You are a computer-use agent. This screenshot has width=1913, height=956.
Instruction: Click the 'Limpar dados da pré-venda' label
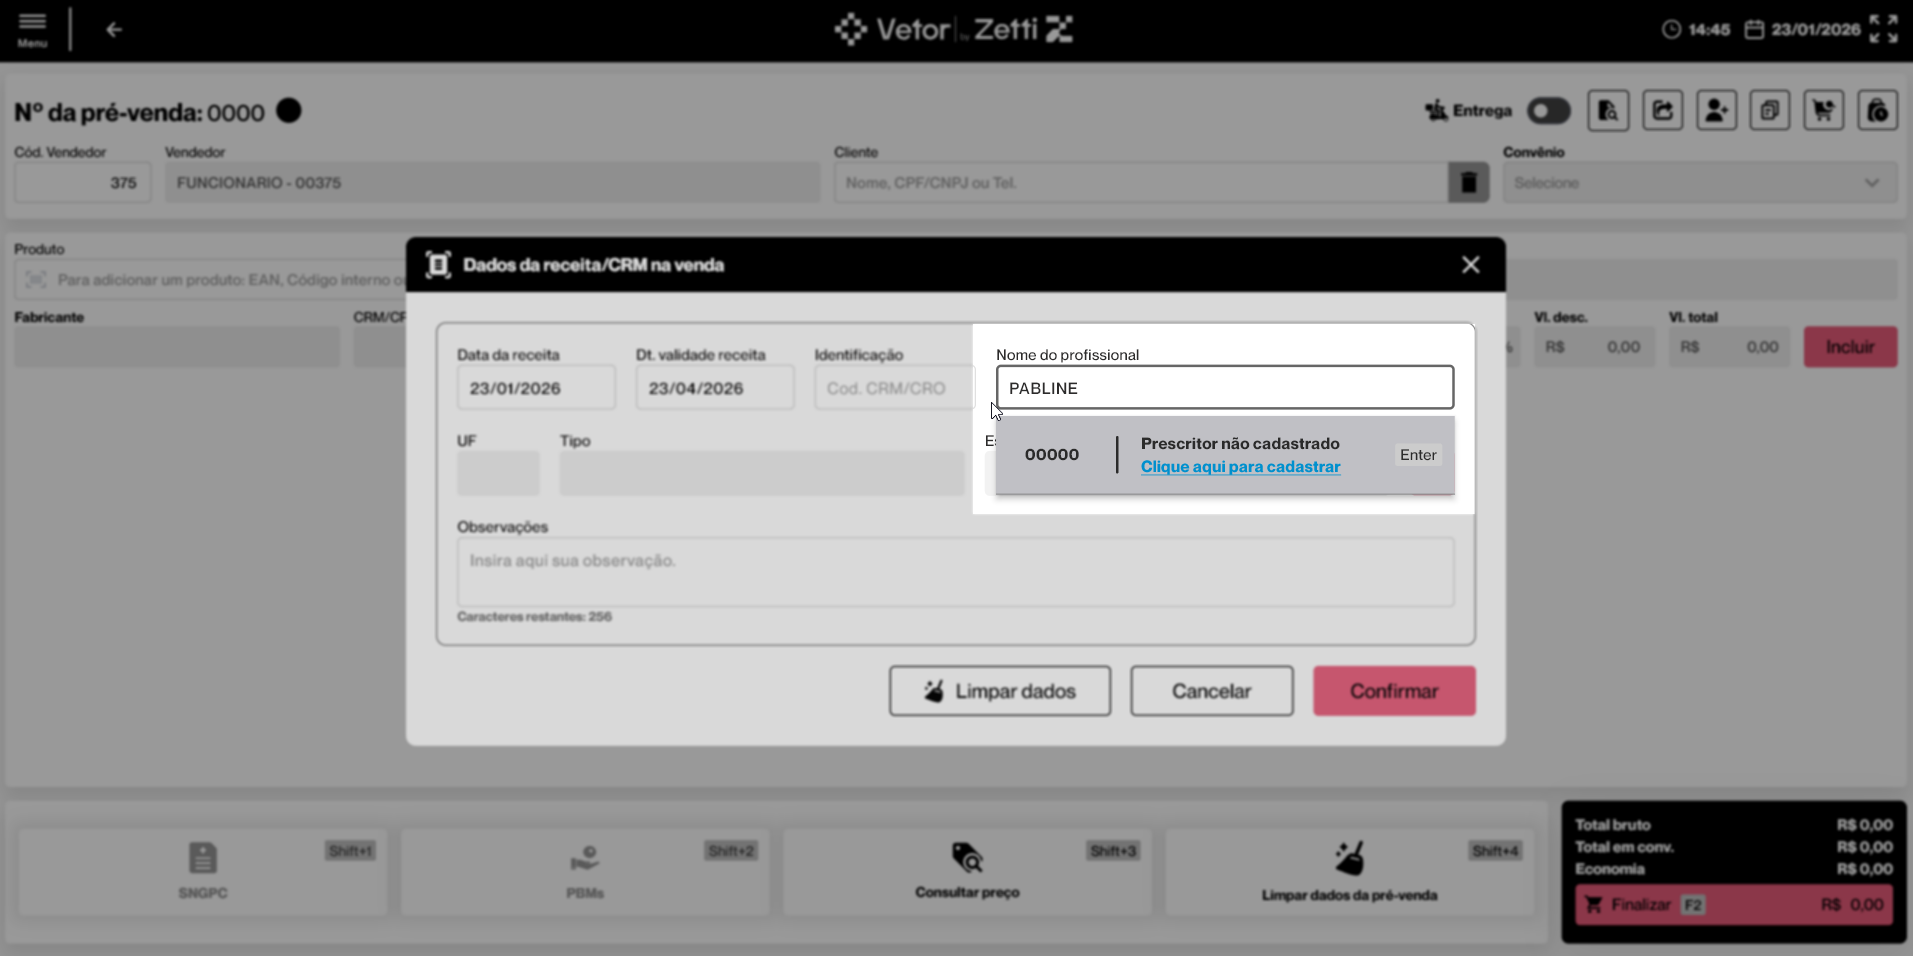[x=1349, y=895]
